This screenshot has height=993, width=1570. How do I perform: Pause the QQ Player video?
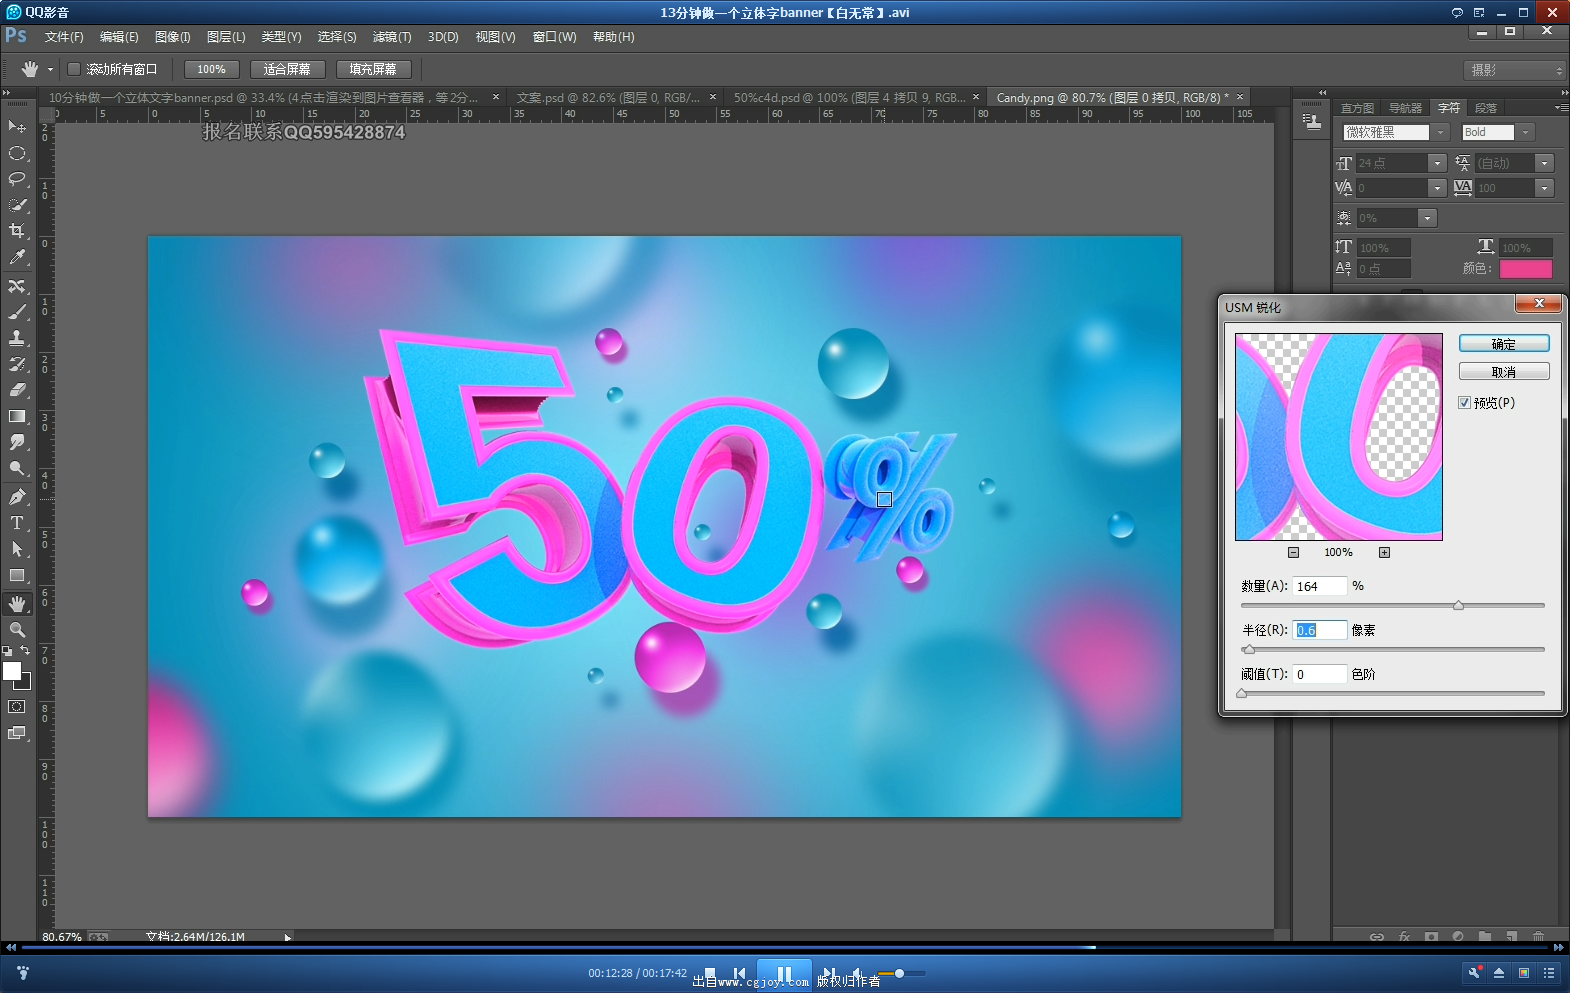pyautogui.click(x=784, y=973)
